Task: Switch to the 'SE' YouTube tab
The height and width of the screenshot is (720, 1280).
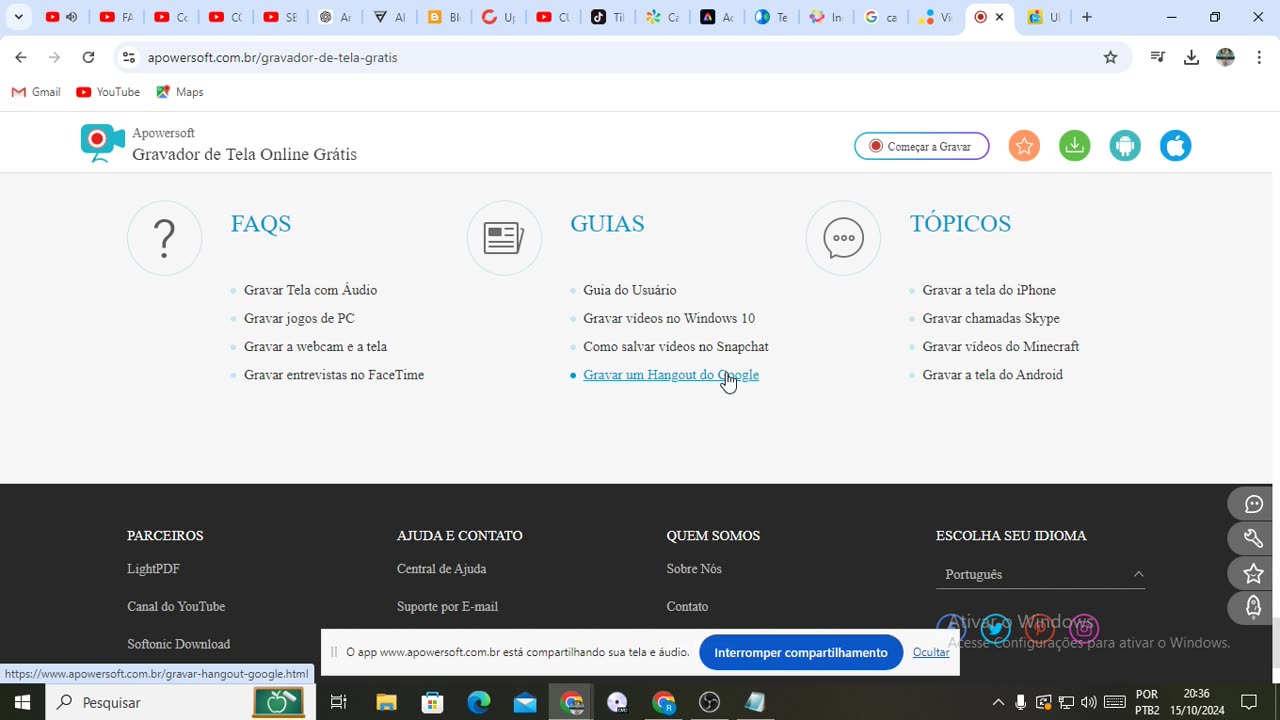Action: pos(281,17)
